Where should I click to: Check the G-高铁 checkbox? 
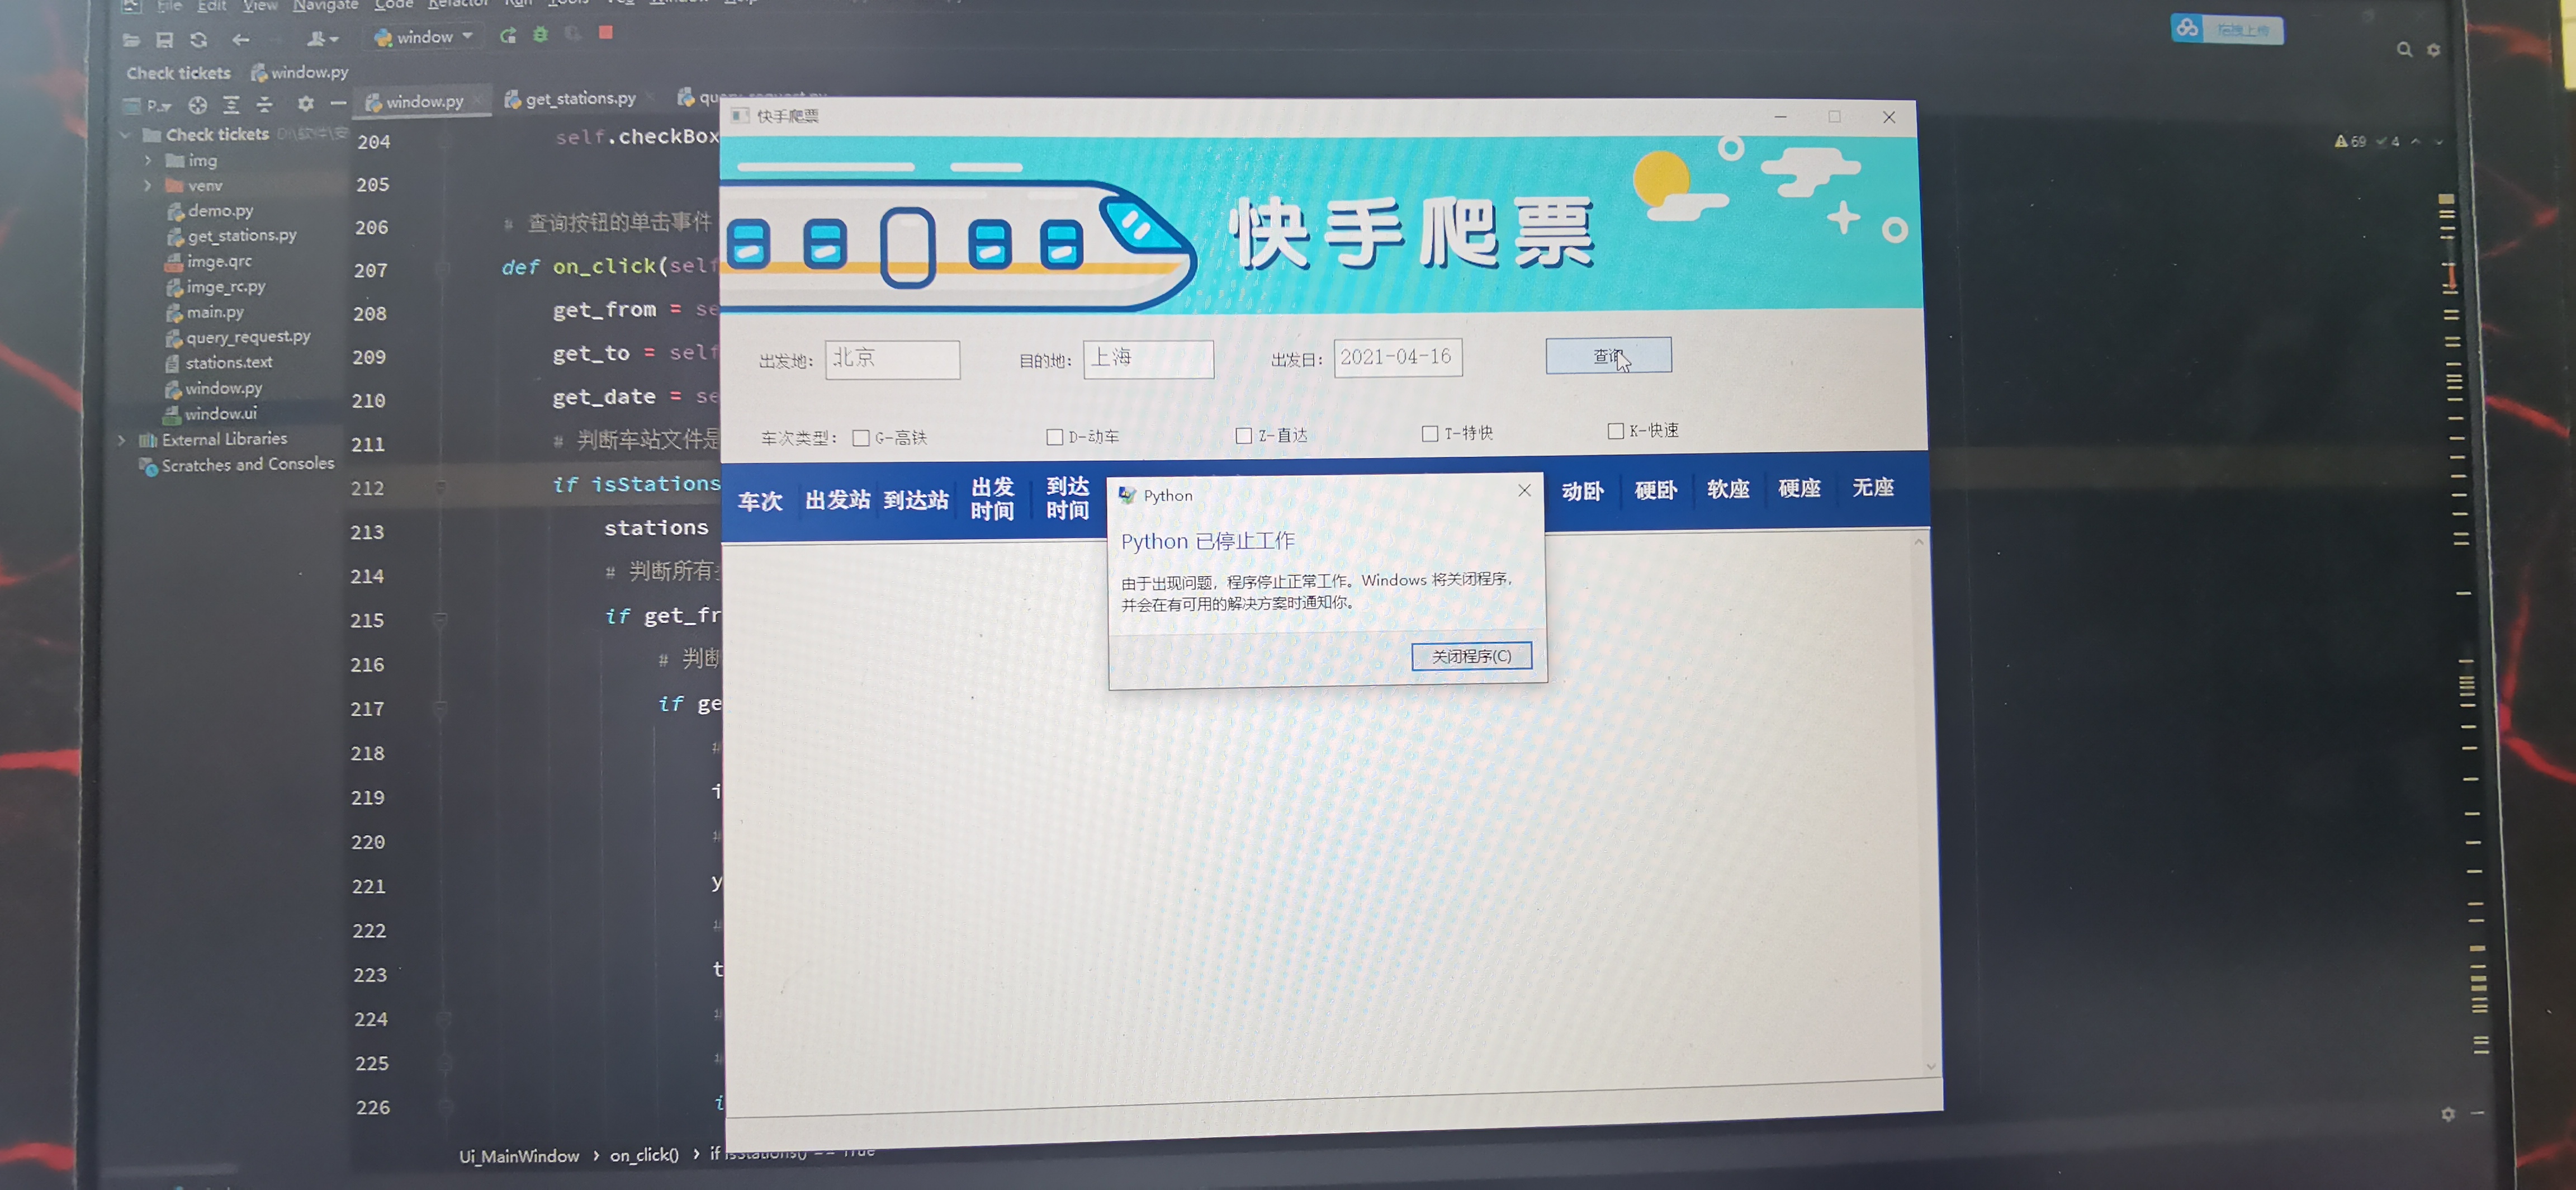point(860,438)
